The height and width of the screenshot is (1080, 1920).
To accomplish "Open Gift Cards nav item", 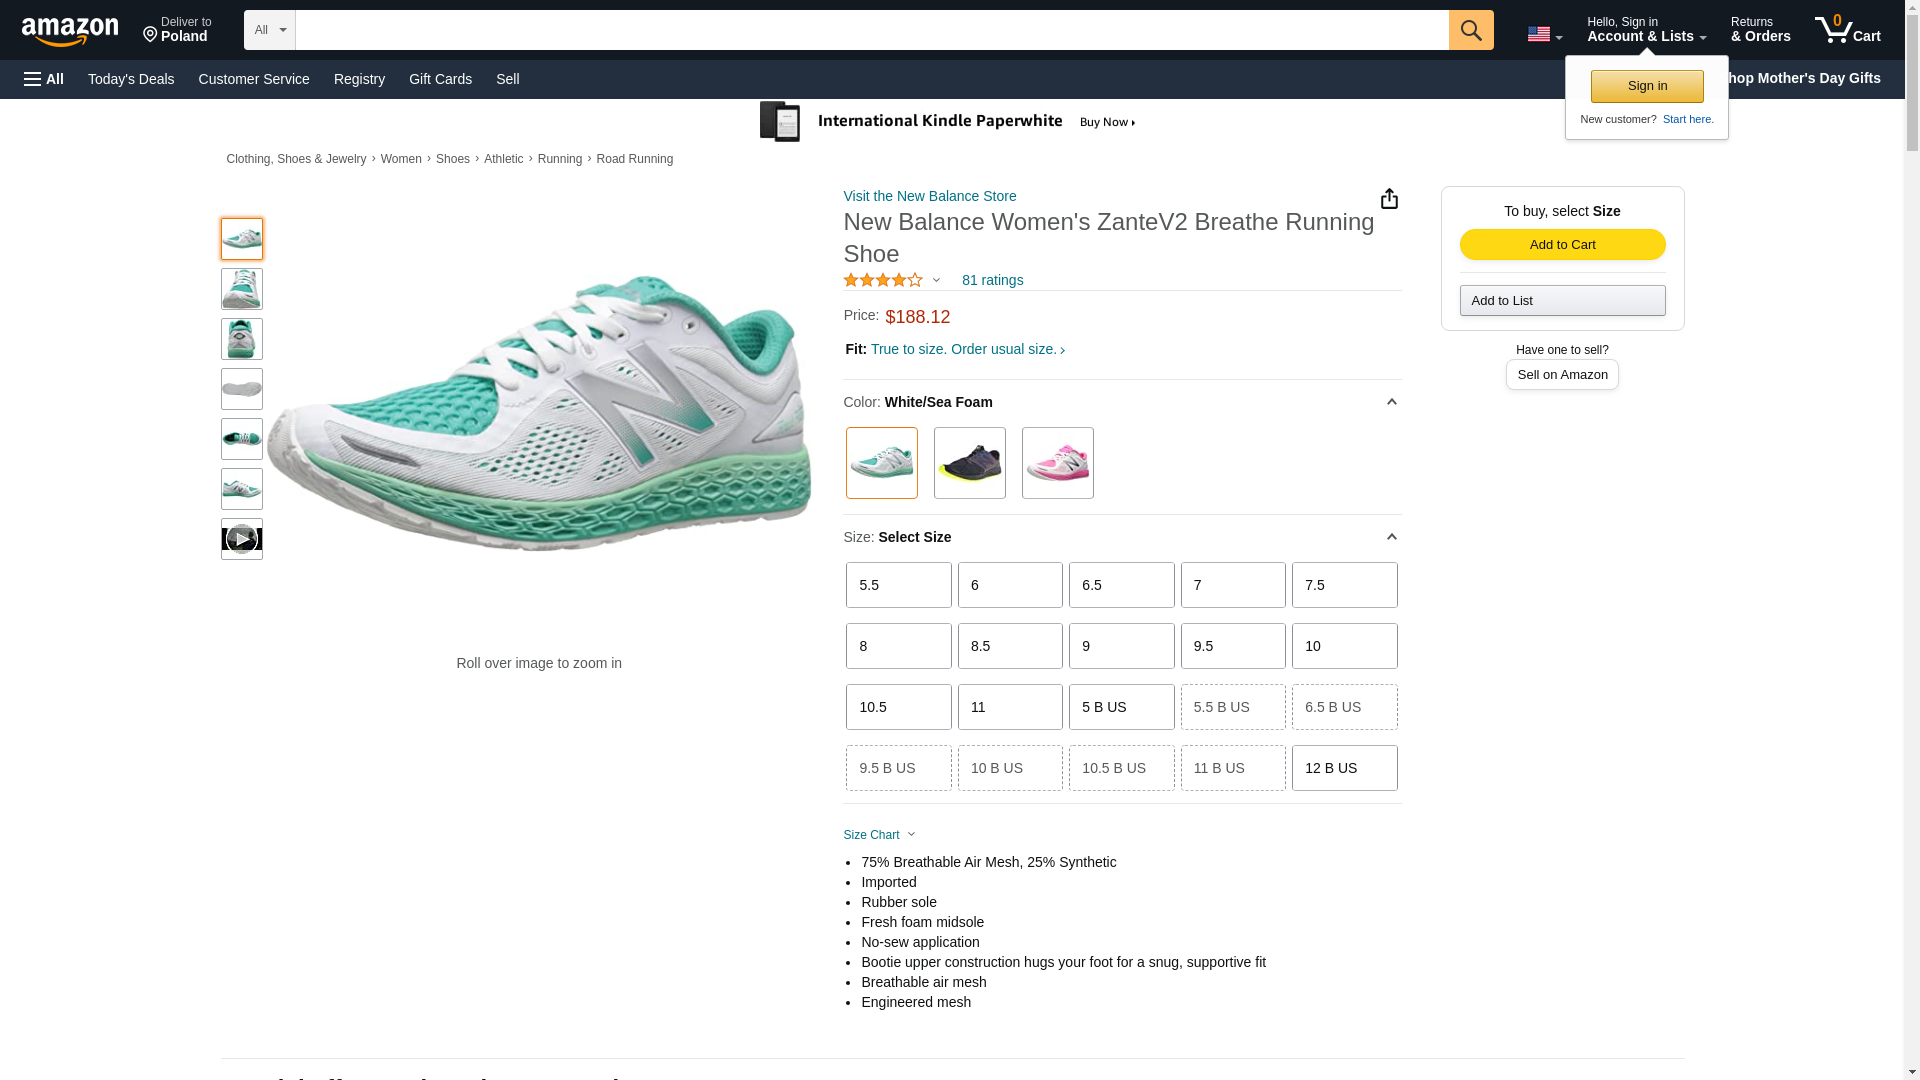I will pos(440,79).
